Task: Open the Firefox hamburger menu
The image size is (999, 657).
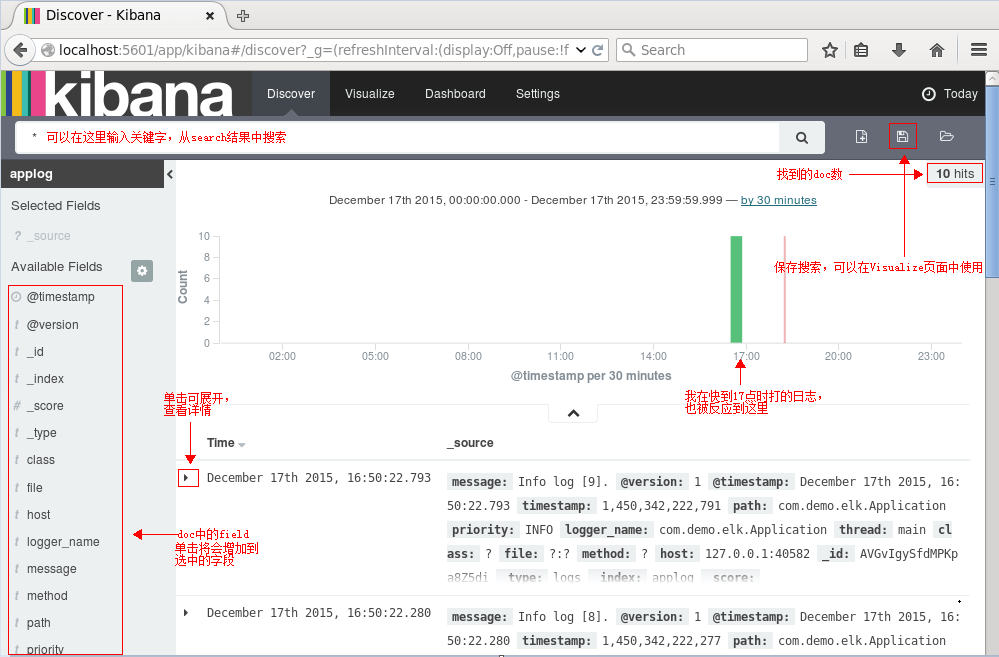Action: (977, 49)
